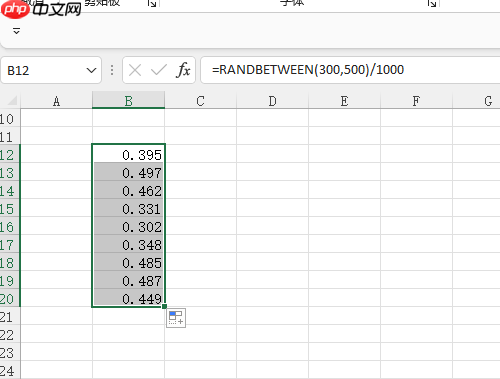This screenshot has height=379, width=500.
Task: Select row 23 header
Action: pyautogui.click(x=9, y=353)
